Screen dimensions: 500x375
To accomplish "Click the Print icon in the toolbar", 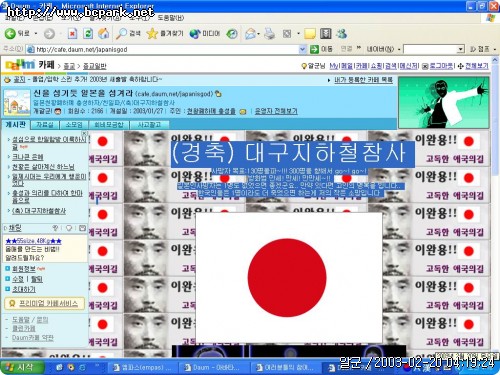I will click(x=269, y=33).
